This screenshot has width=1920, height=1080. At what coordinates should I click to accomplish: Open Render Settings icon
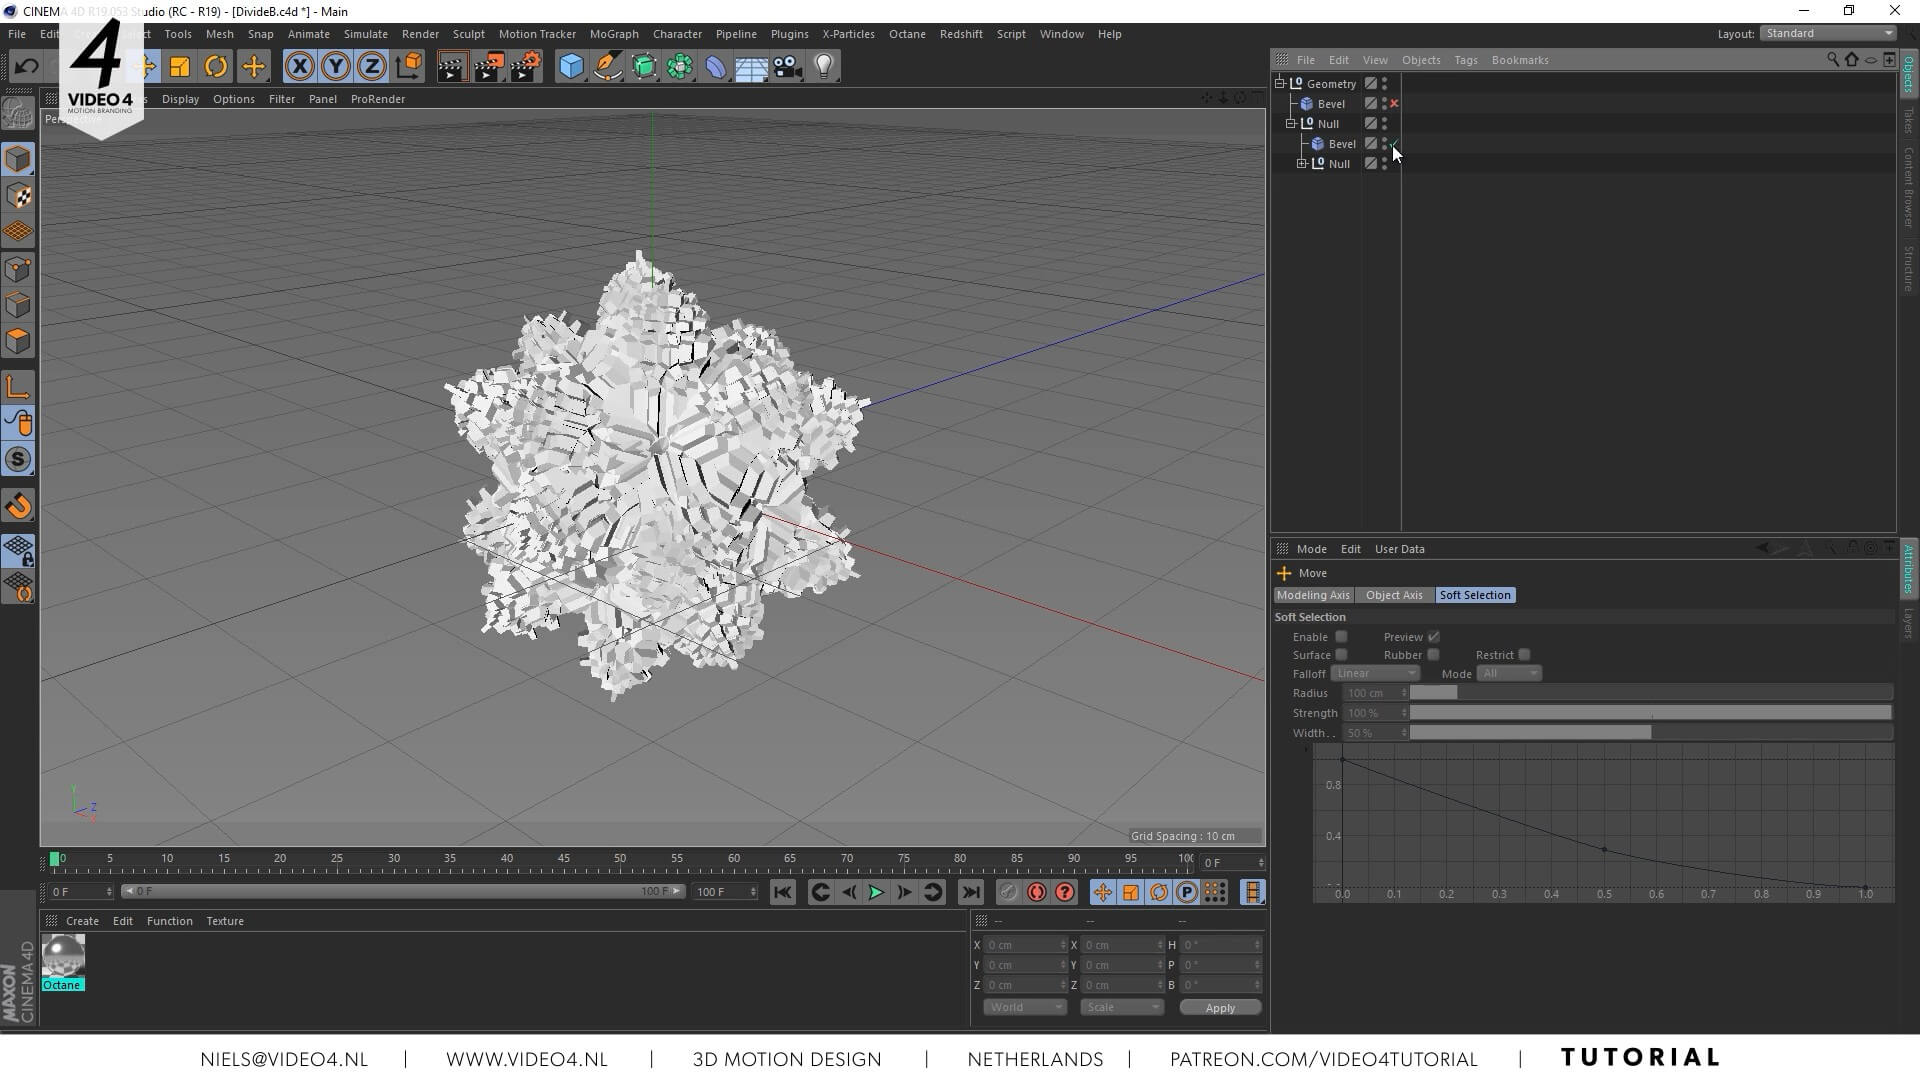coord(525,67)
